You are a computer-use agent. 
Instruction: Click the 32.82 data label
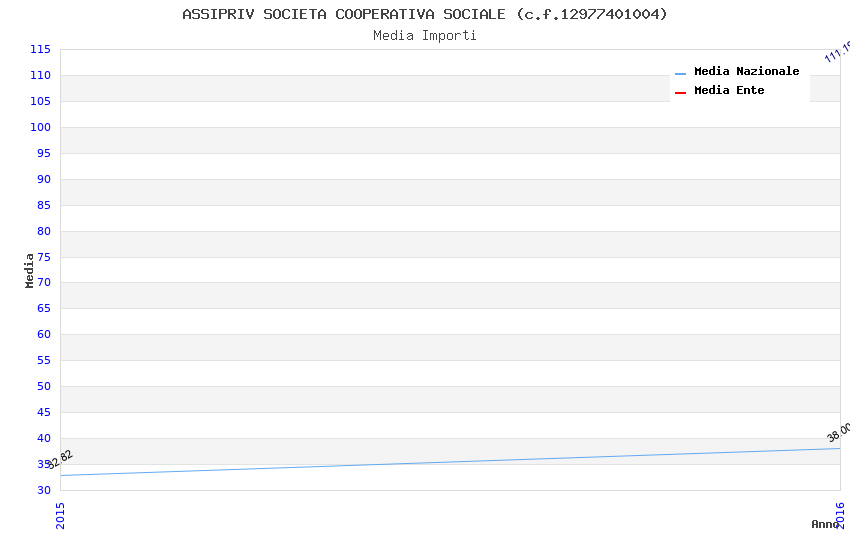click(59, 460)
